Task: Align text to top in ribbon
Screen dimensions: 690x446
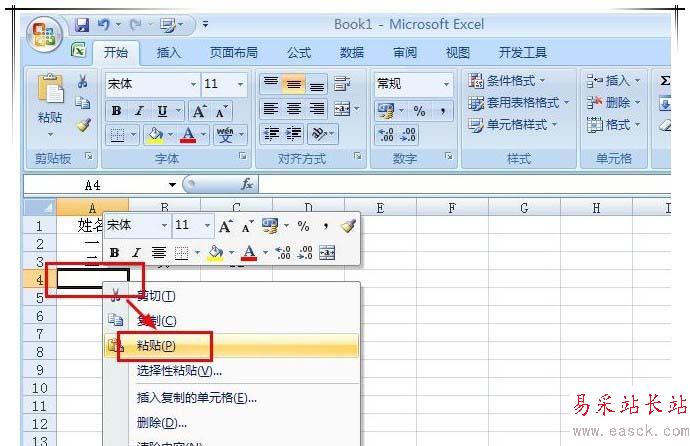Action: pos(271,83)
